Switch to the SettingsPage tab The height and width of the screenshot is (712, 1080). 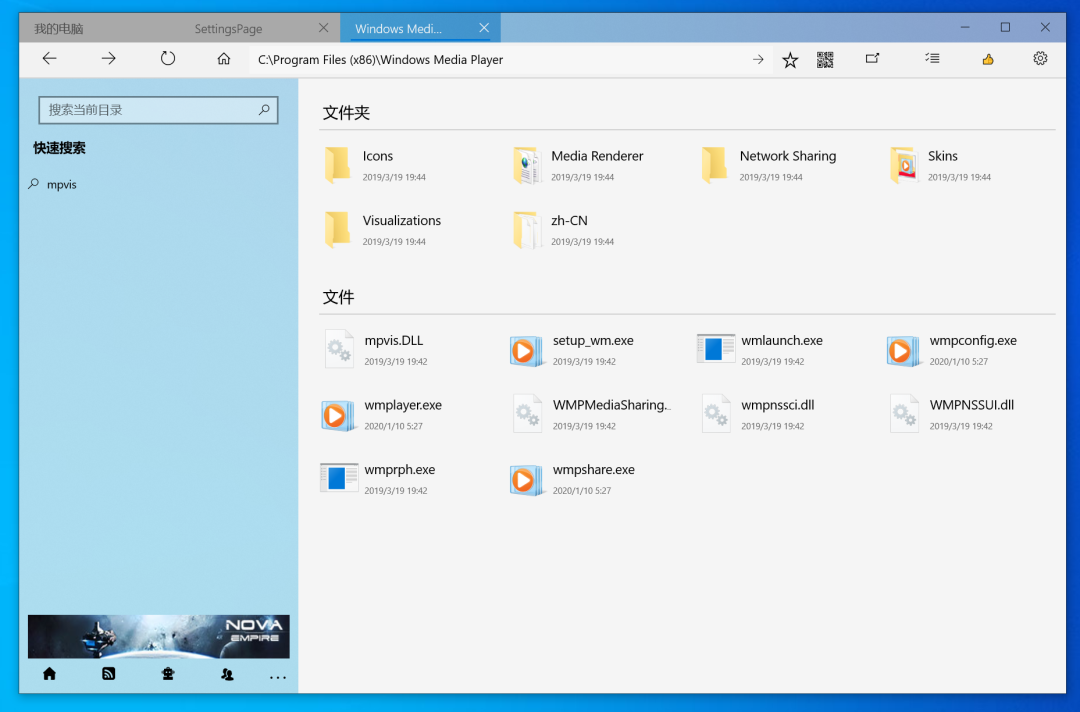pos(228,29)
